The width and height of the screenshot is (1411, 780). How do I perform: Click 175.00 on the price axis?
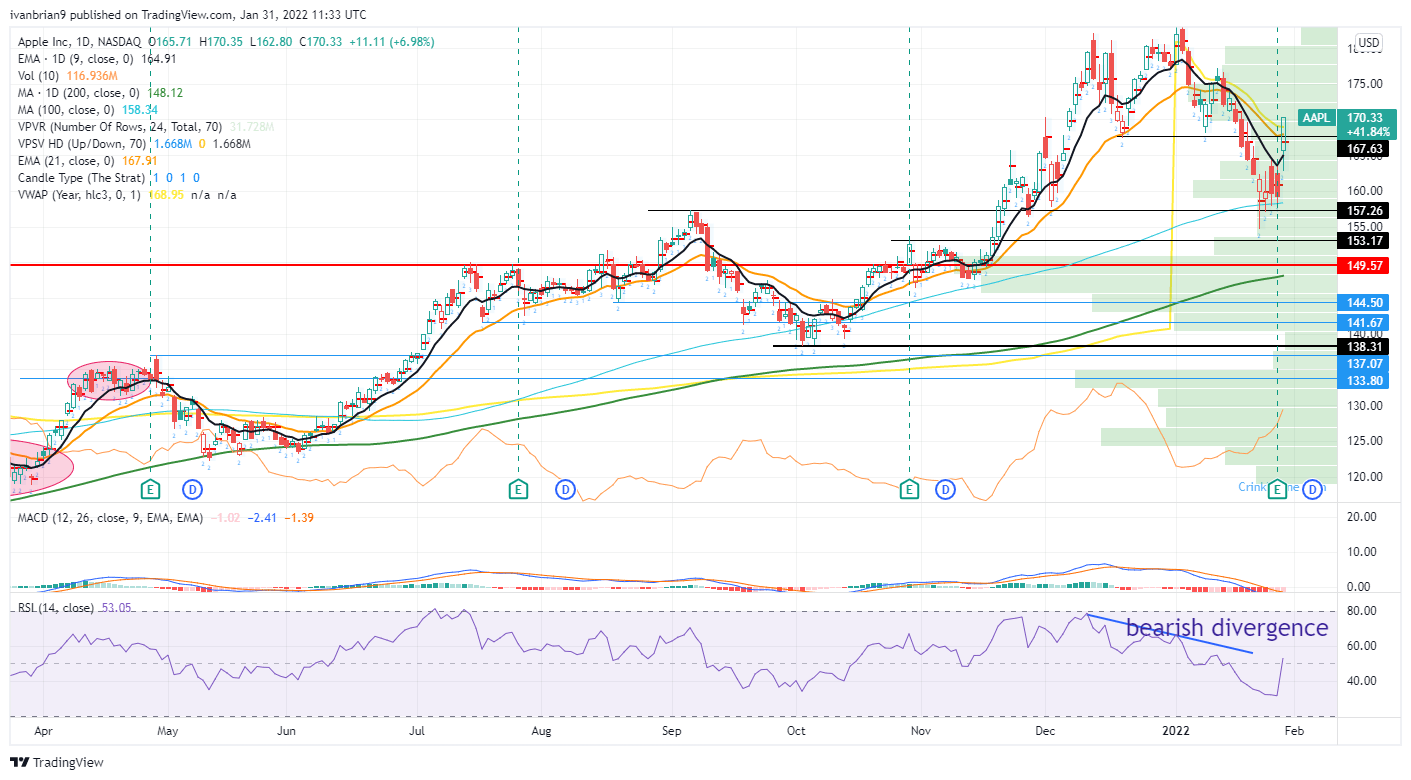tap(1364, 83)
